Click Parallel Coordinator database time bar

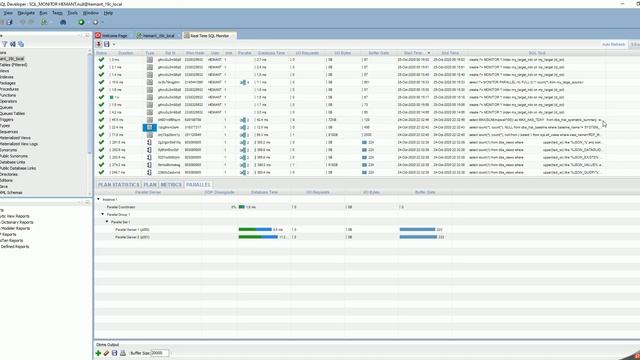tap(242, 207)
